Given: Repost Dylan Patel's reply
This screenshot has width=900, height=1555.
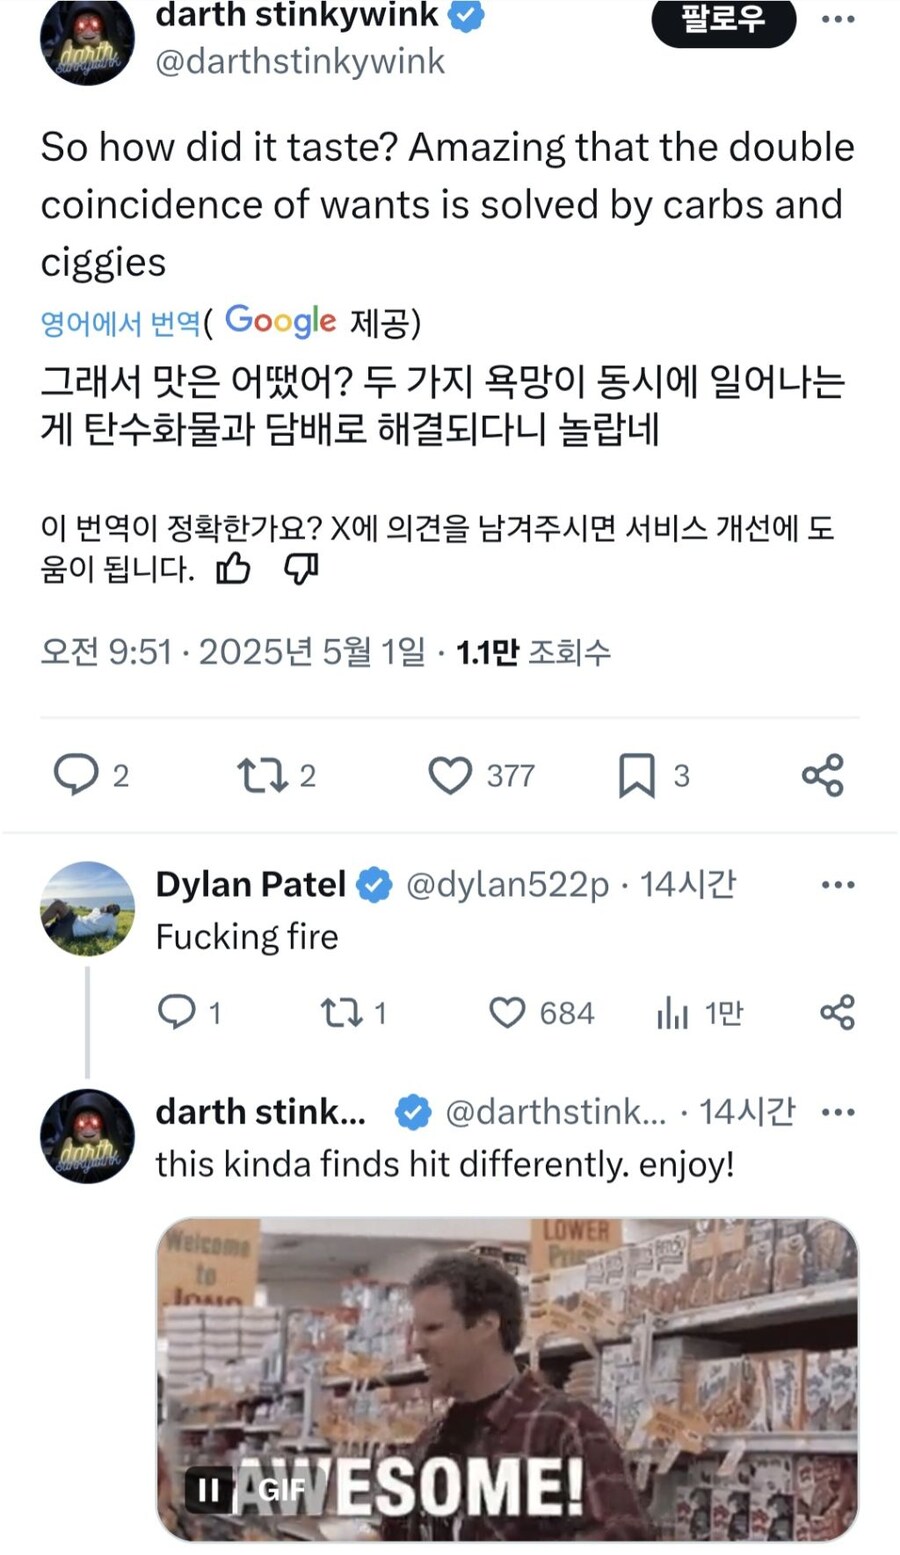Looking at the screenshot, I should click(340, 1013).
